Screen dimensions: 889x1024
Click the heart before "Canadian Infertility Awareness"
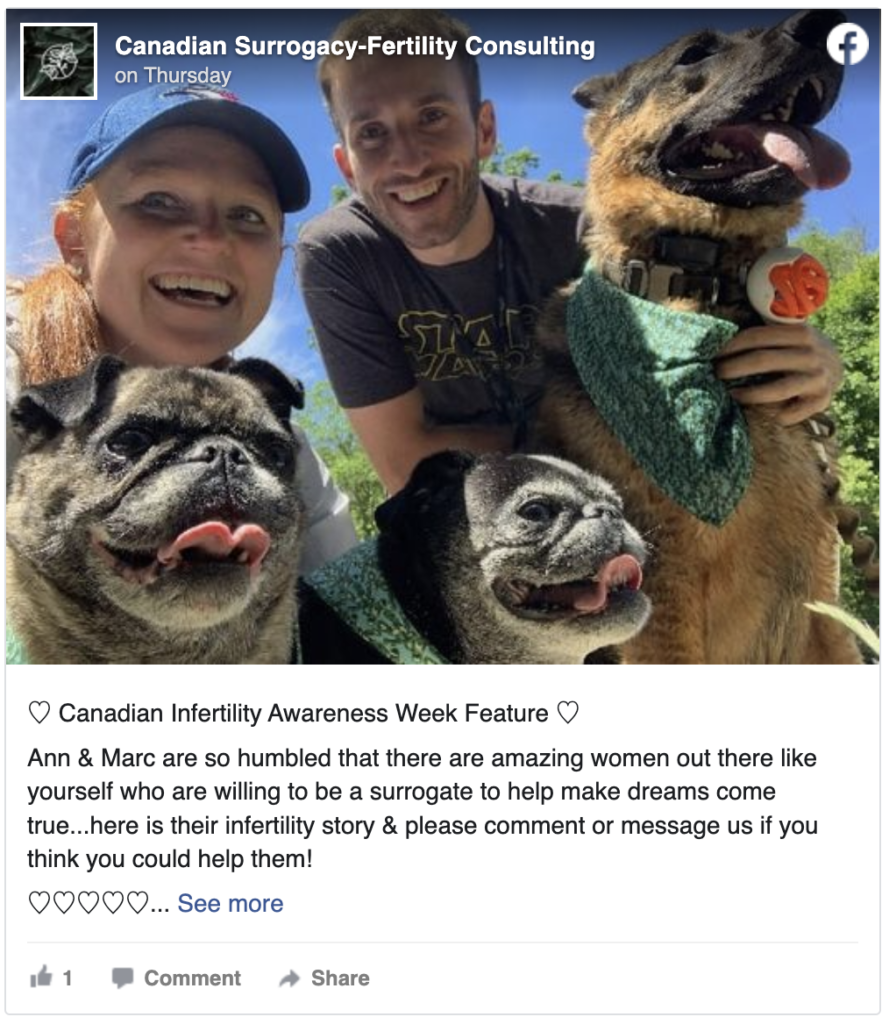coord(39,712)
